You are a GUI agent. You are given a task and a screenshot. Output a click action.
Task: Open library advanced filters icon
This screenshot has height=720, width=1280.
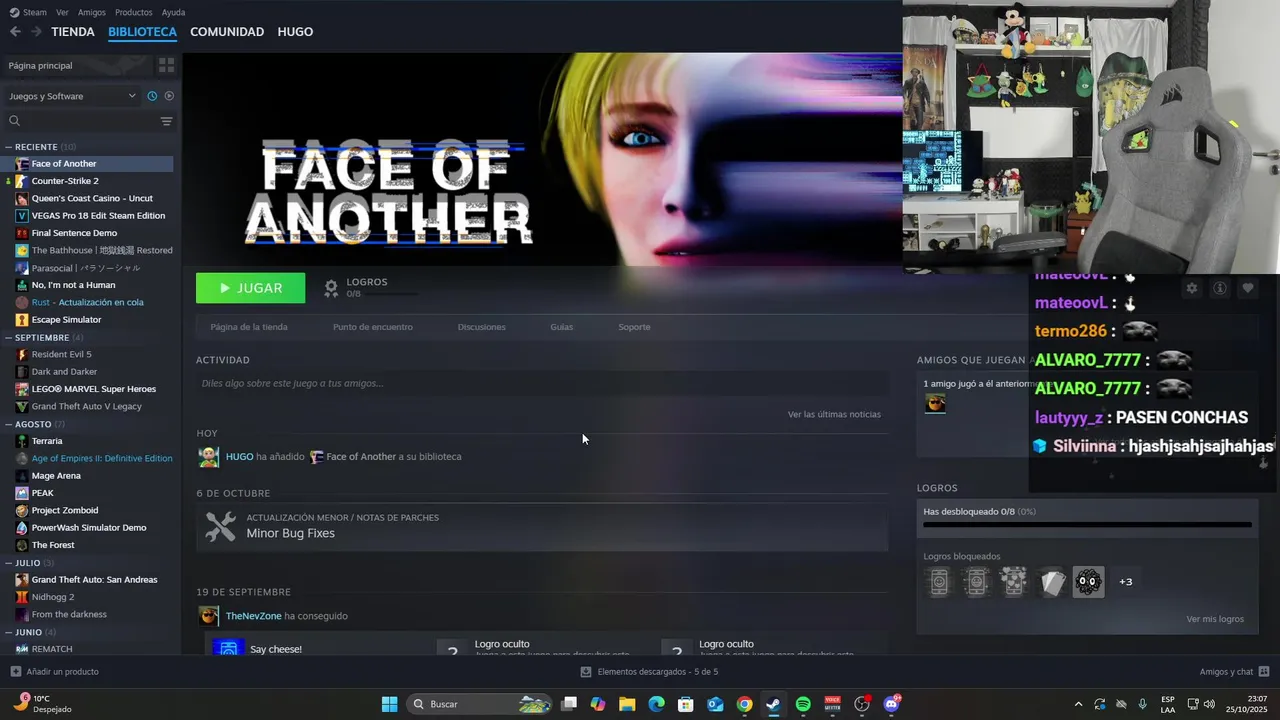(166, 121)
